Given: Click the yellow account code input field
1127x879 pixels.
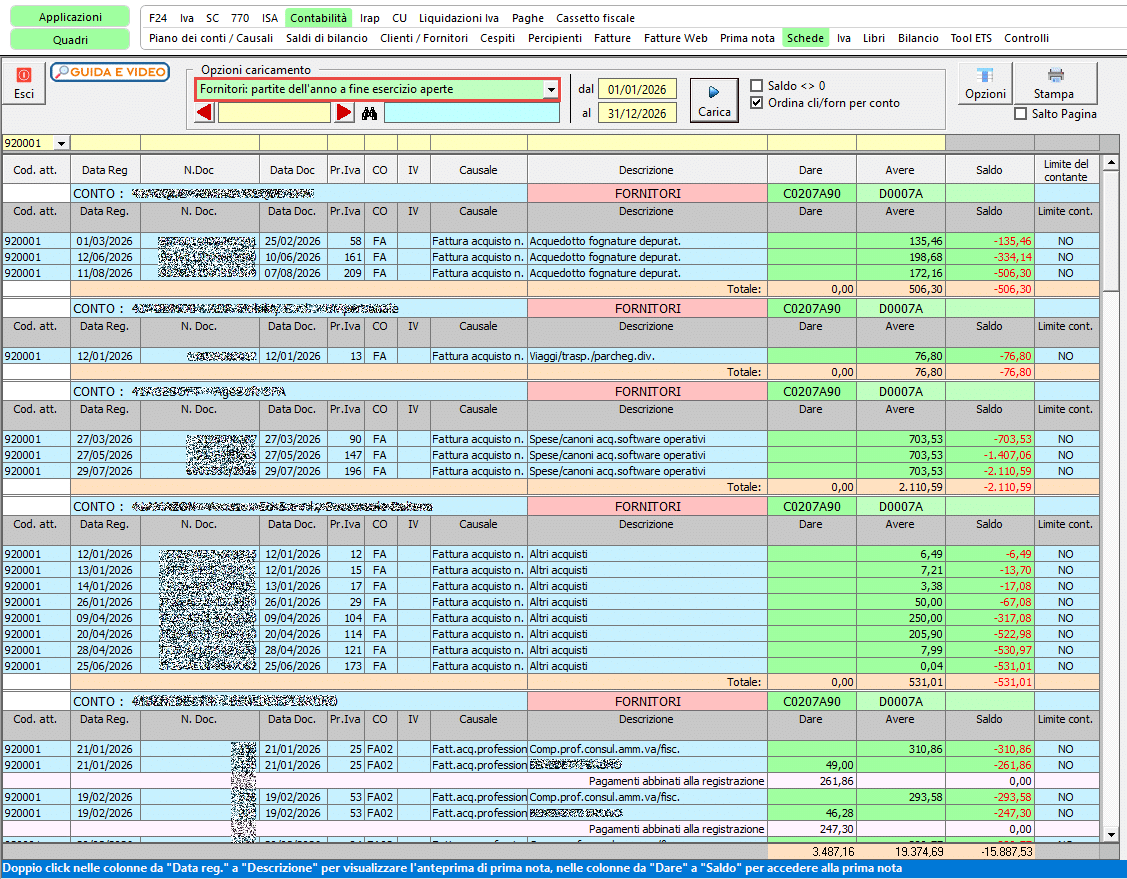Looking at the screenshot, I should (274, 113).
